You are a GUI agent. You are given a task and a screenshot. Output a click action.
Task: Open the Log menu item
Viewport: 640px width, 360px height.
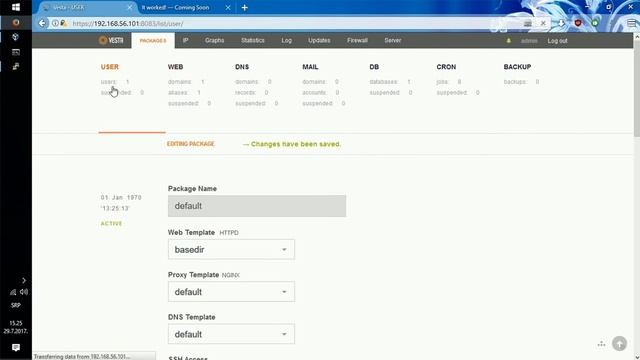287,40
